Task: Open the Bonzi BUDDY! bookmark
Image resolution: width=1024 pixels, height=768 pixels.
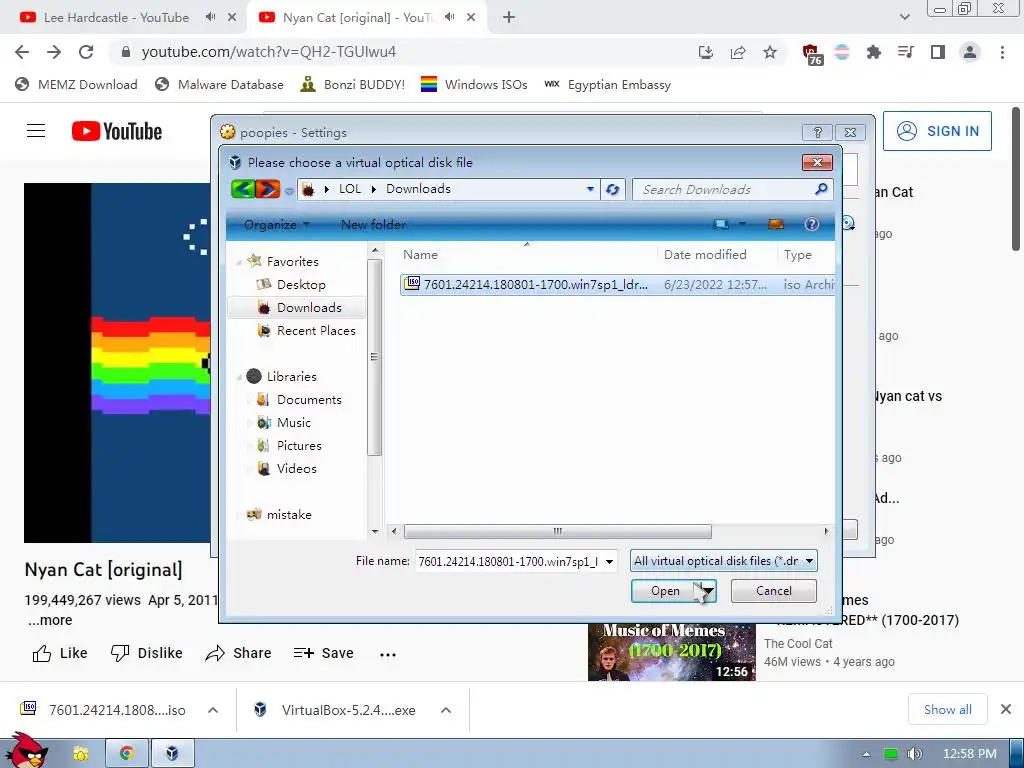Action: [x=353, y=85]
